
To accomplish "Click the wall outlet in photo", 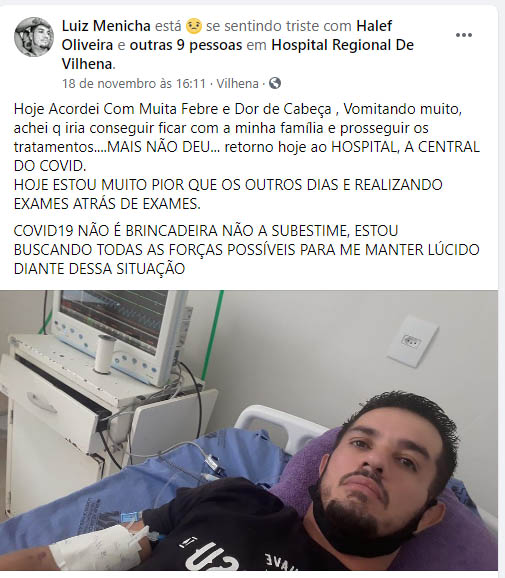I will point(412,342).
